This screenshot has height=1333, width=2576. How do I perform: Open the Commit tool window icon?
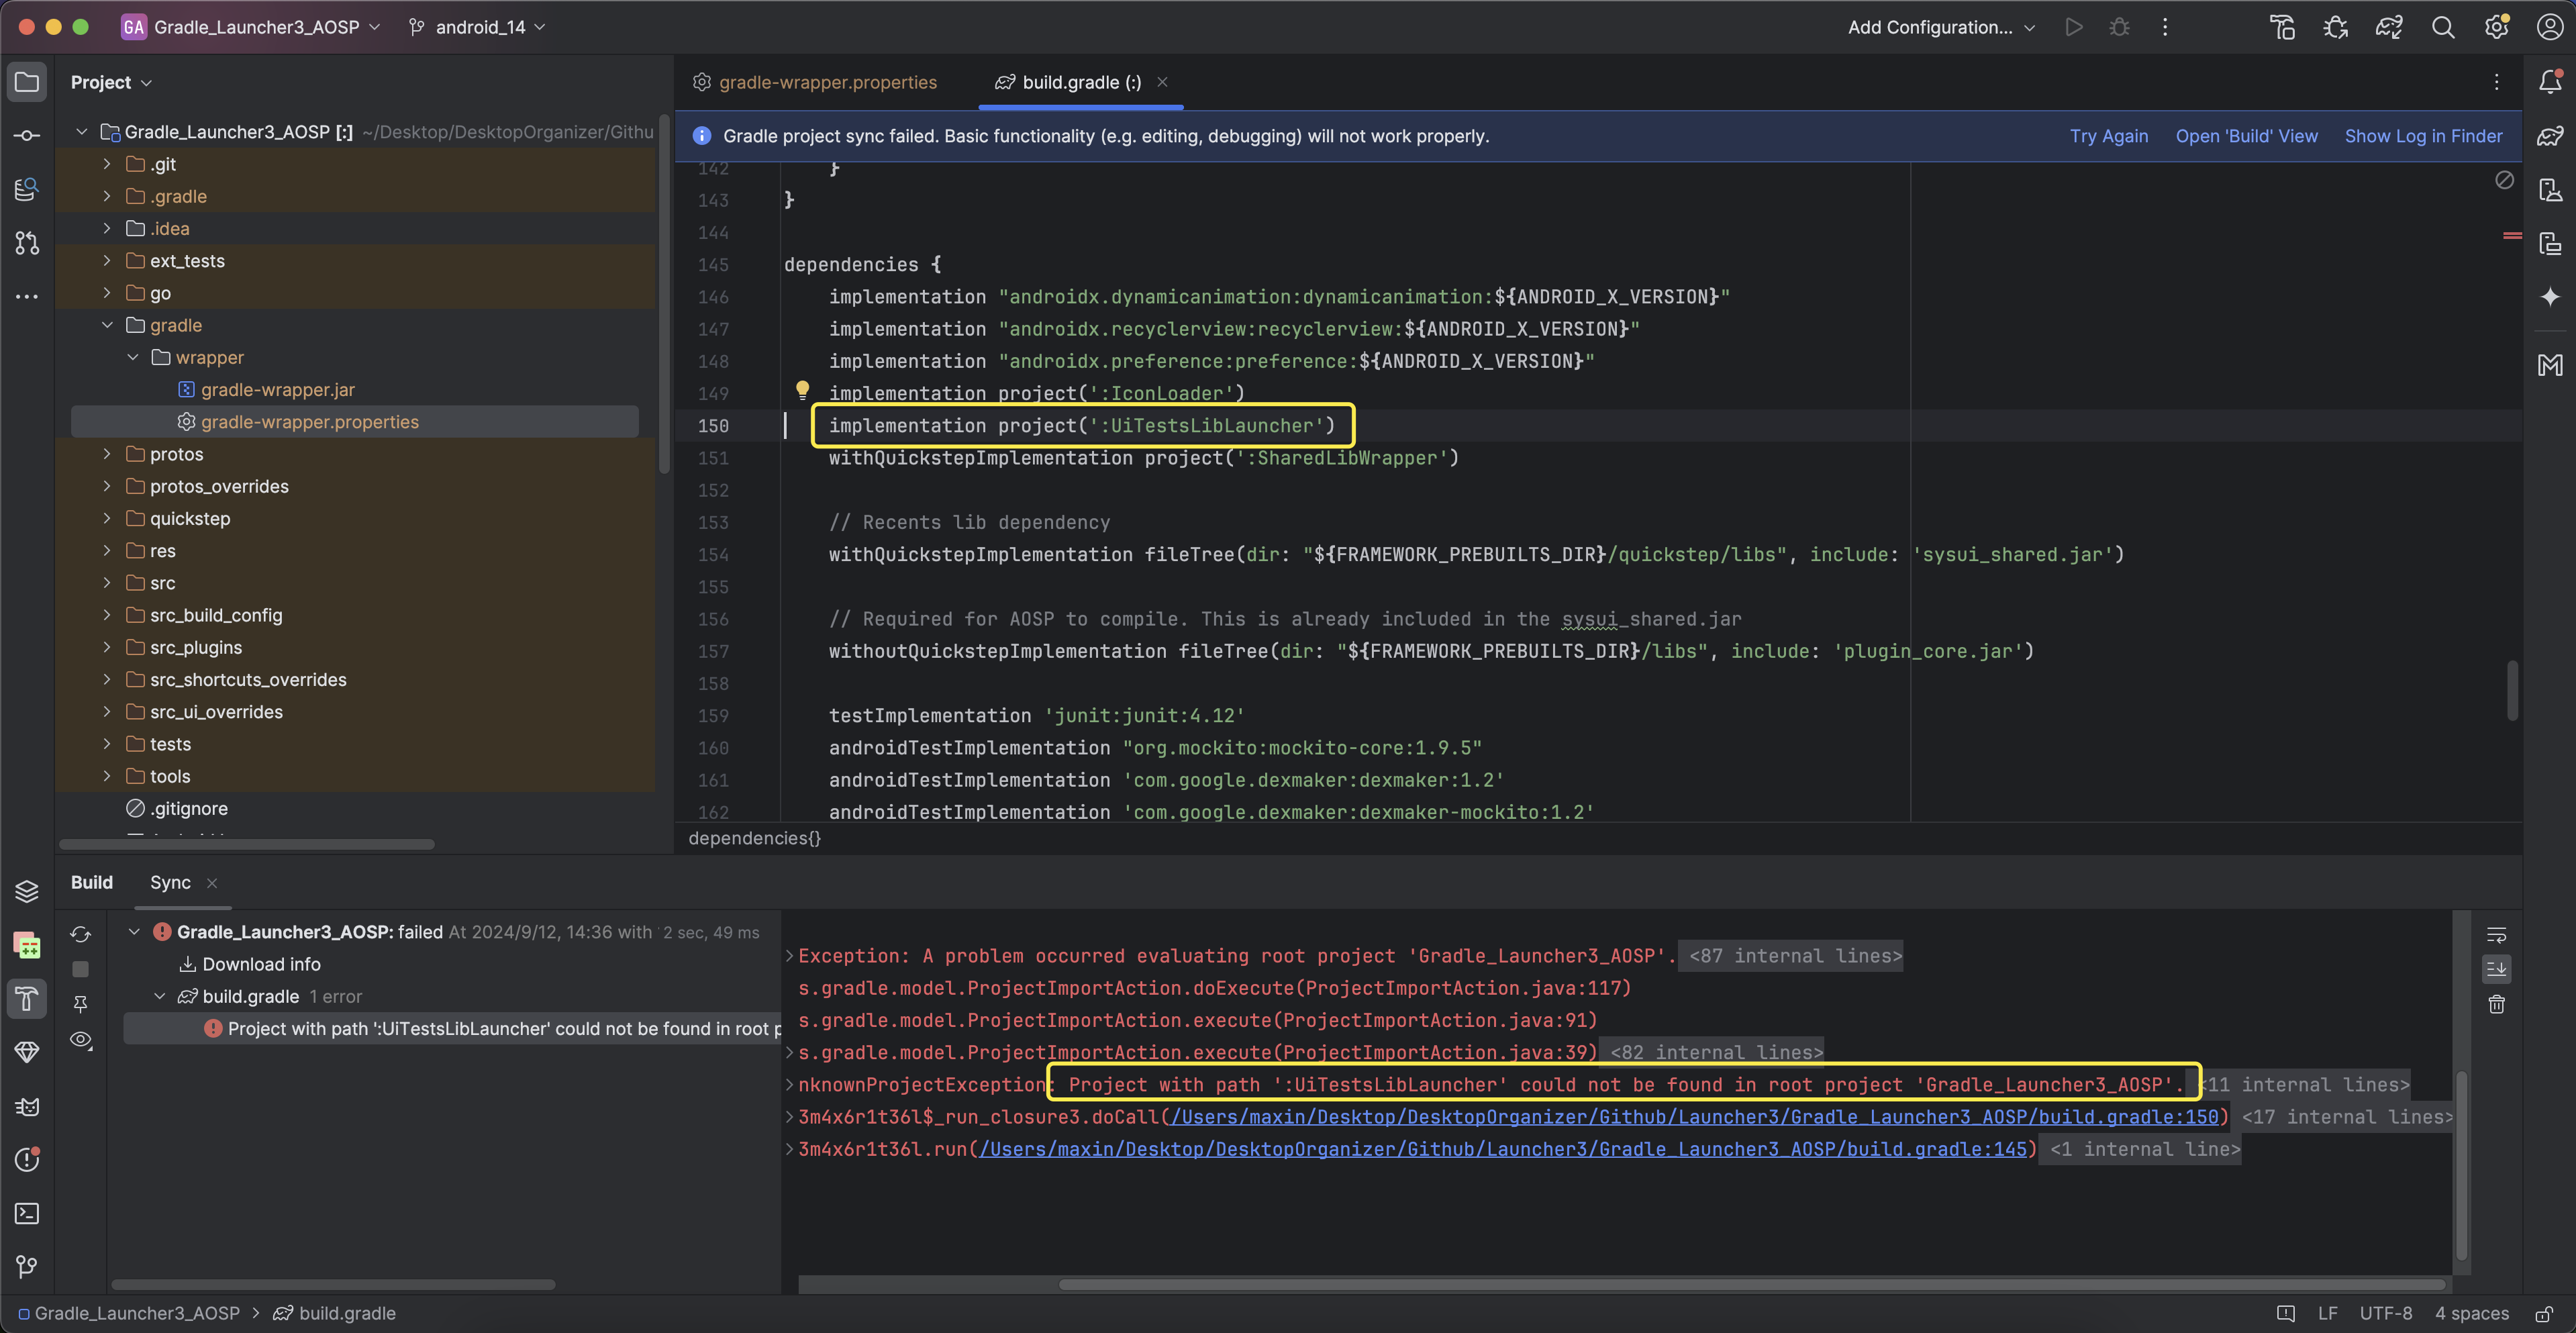coord(27,135)
